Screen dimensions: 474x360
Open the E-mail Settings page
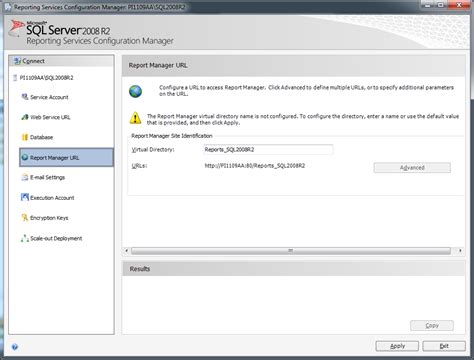[x=47, y=177]
